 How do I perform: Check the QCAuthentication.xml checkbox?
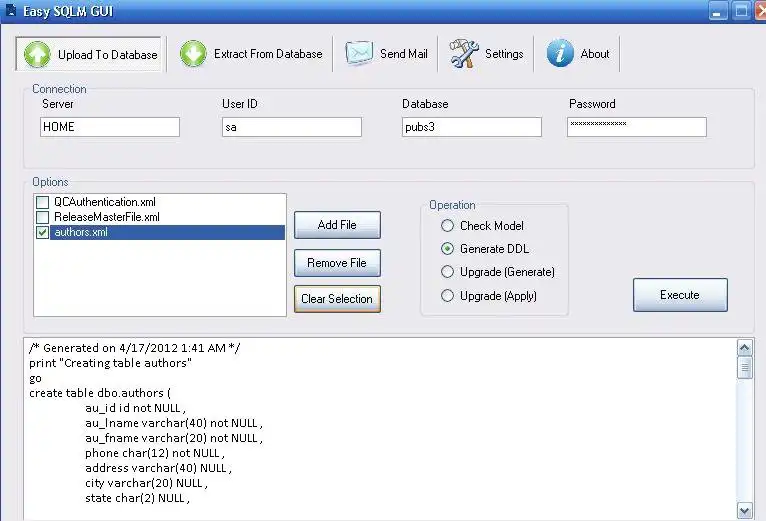coord(43,202)
